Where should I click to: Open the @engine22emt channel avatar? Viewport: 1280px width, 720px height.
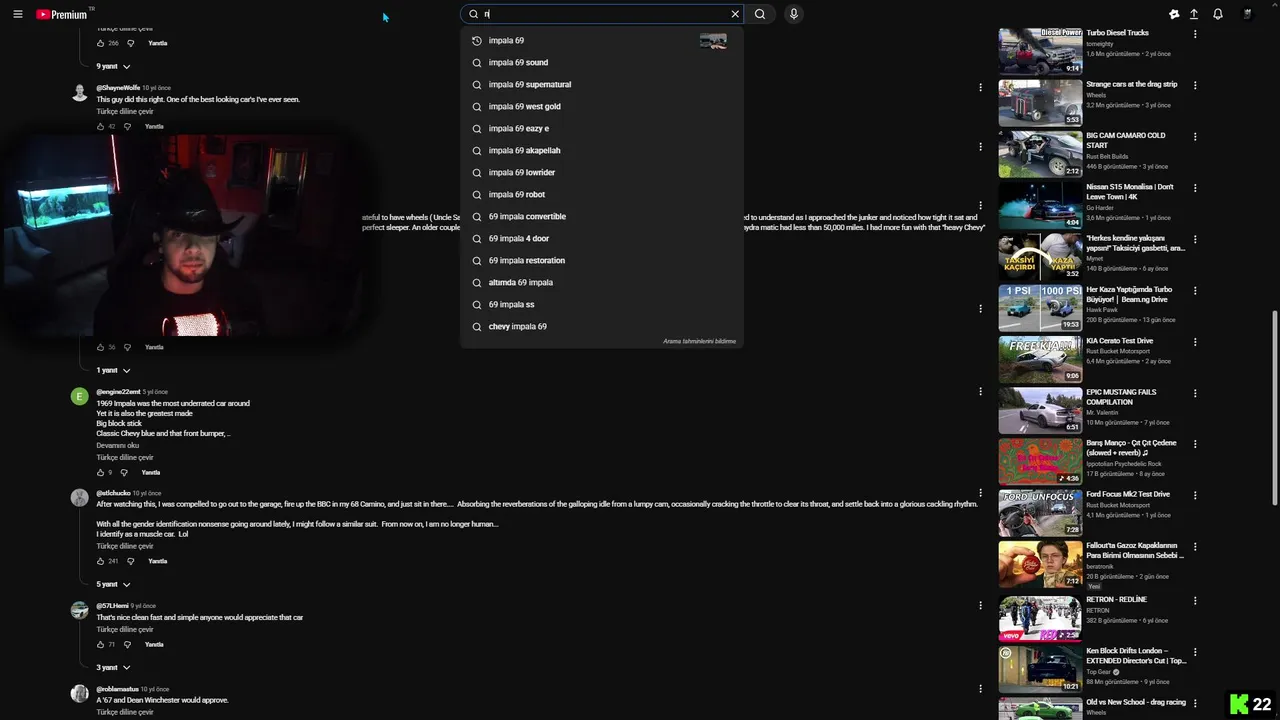[80, 397]
